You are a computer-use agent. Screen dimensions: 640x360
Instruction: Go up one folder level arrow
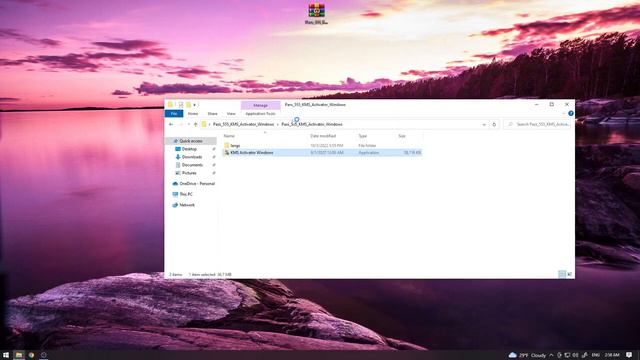coord(196,124)
